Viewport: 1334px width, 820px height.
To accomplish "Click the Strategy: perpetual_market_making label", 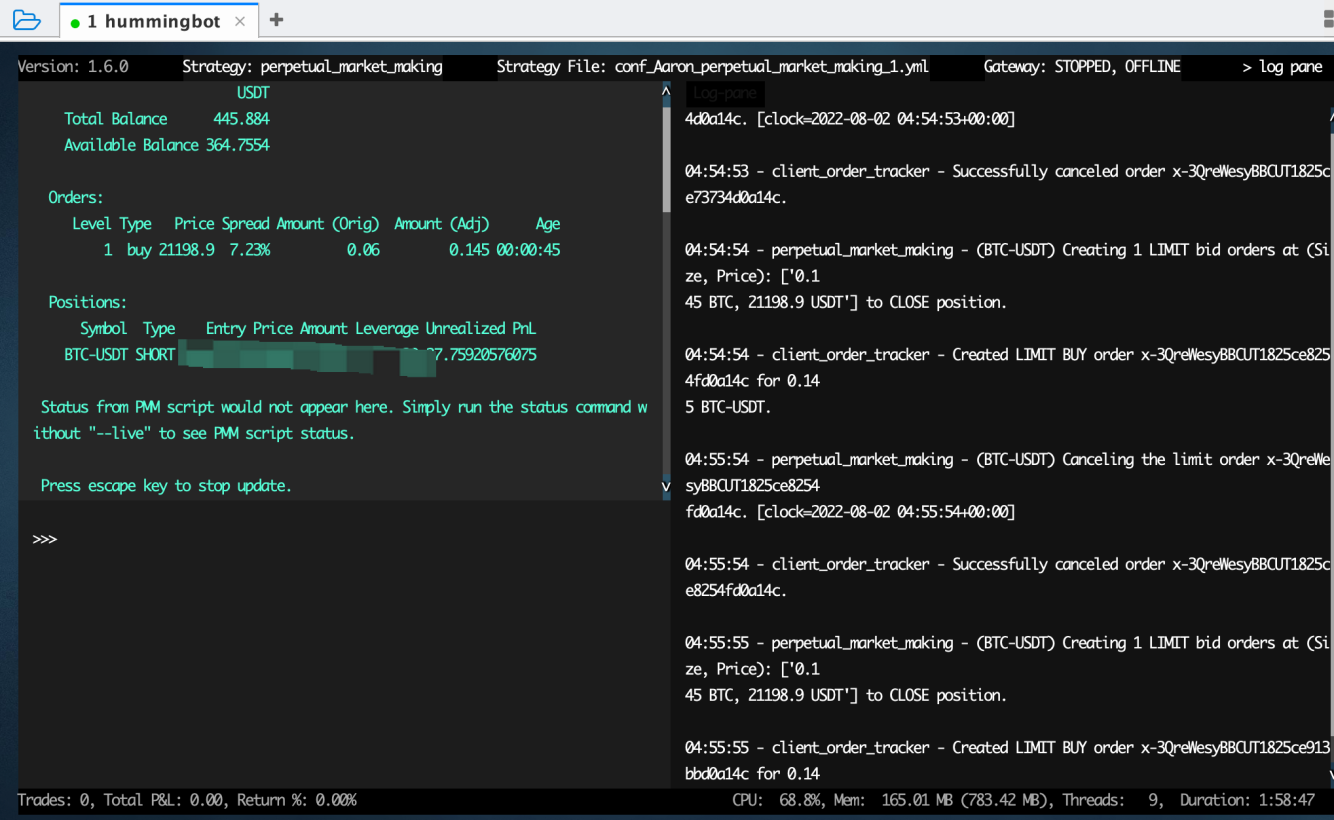I will coord(312,67).
